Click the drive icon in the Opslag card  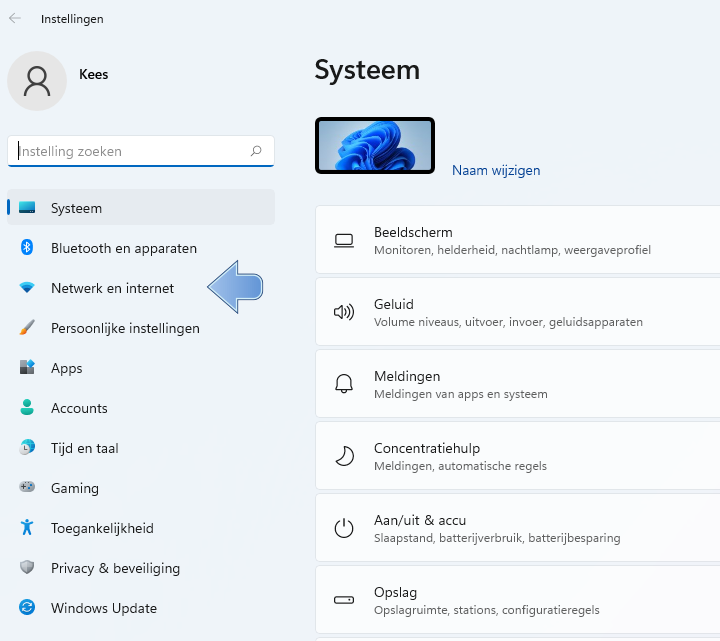point(343,600)
